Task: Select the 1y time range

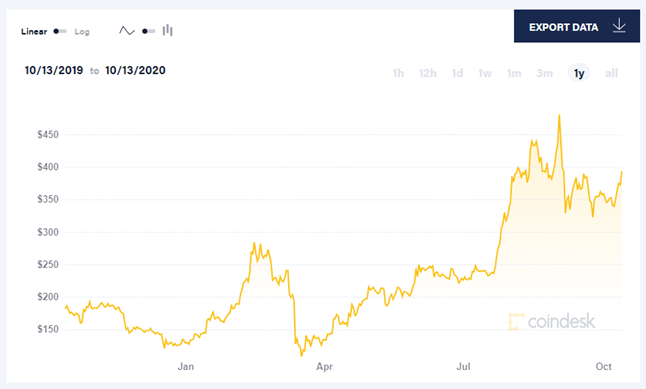Action: [x=579, y=73]
